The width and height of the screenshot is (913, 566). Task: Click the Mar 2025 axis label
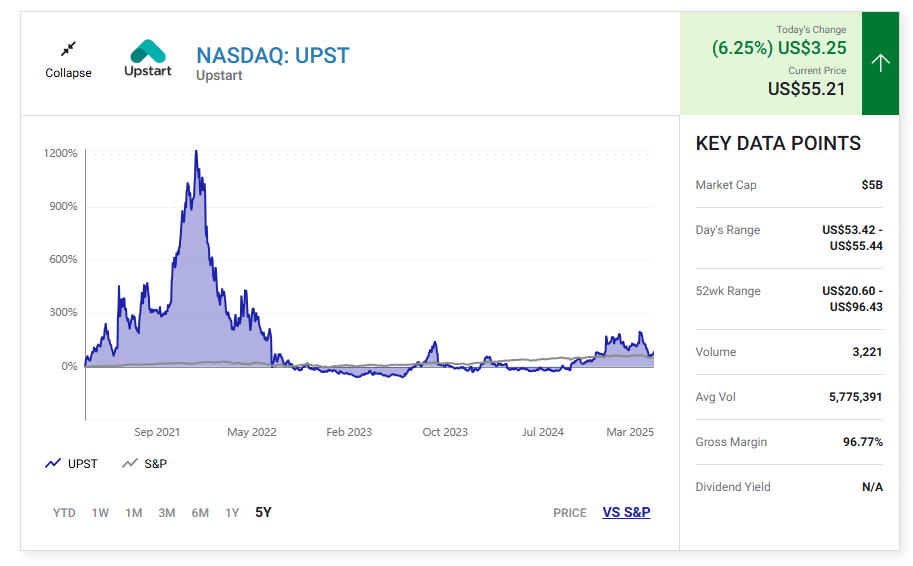(630, 432)
